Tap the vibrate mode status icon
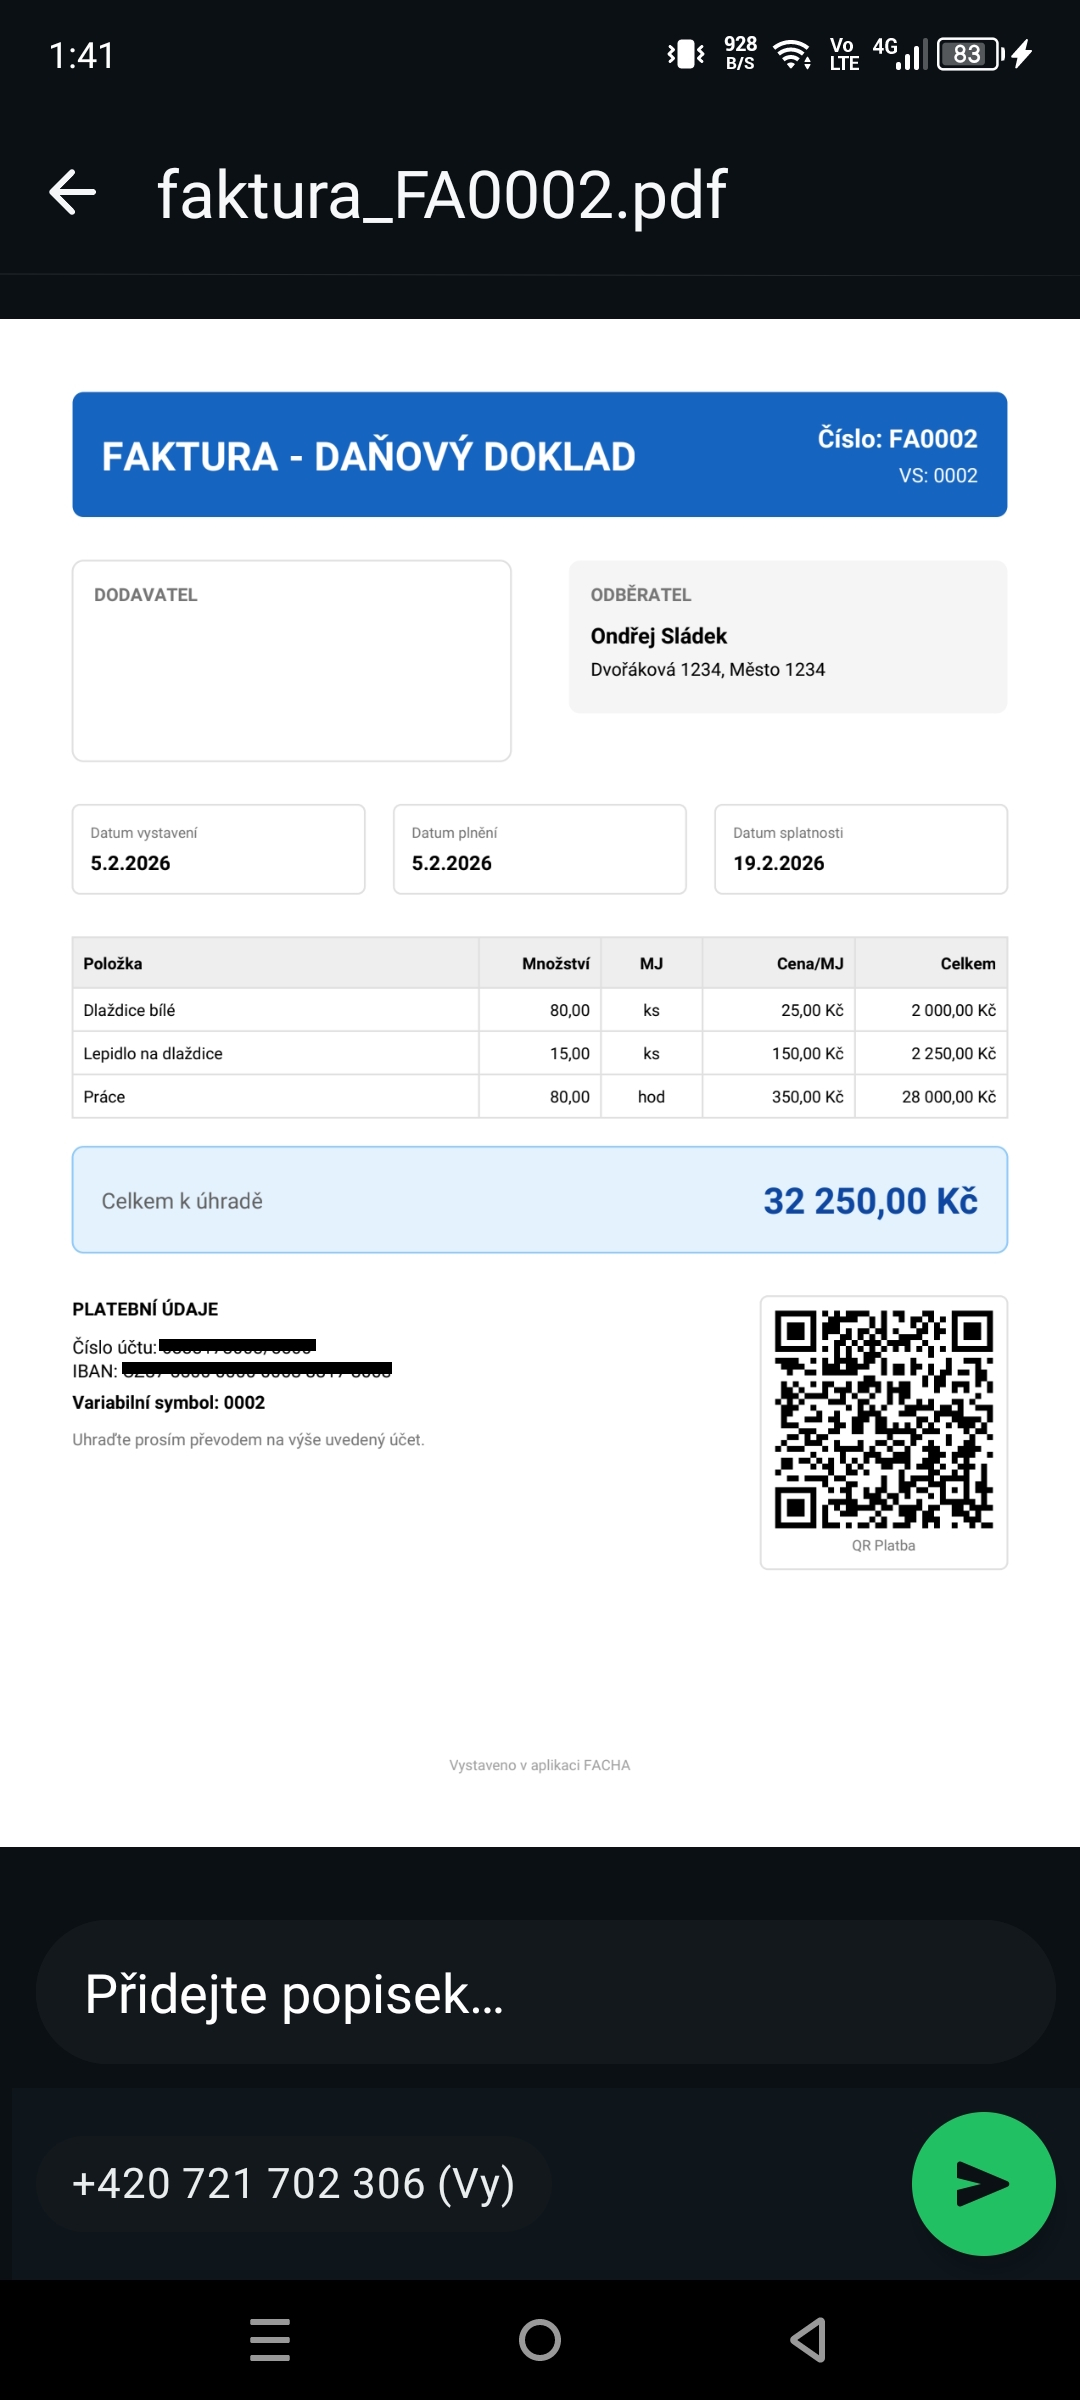1080x2400 pixels. [x=686, y=54]
